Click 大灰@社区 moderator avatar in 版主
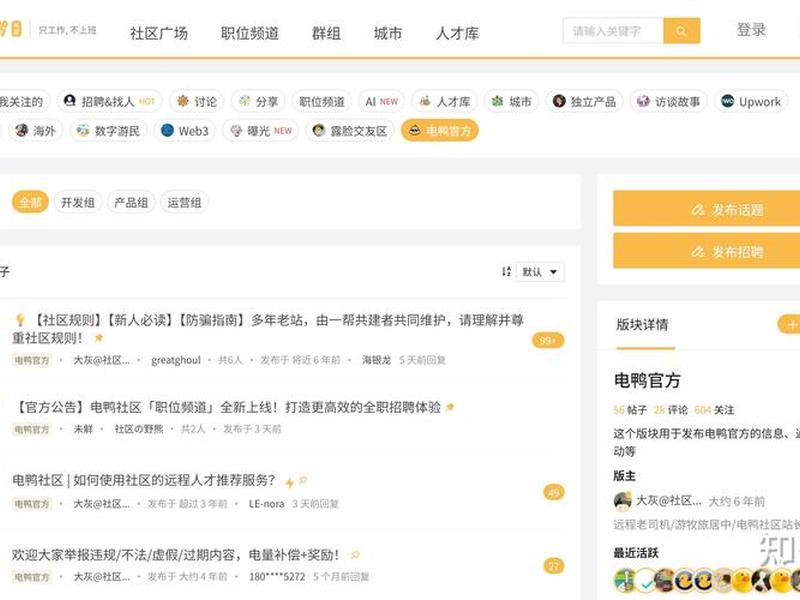Image resolution: width=800 pixels, height=600 pixels. tap(622, 501)
